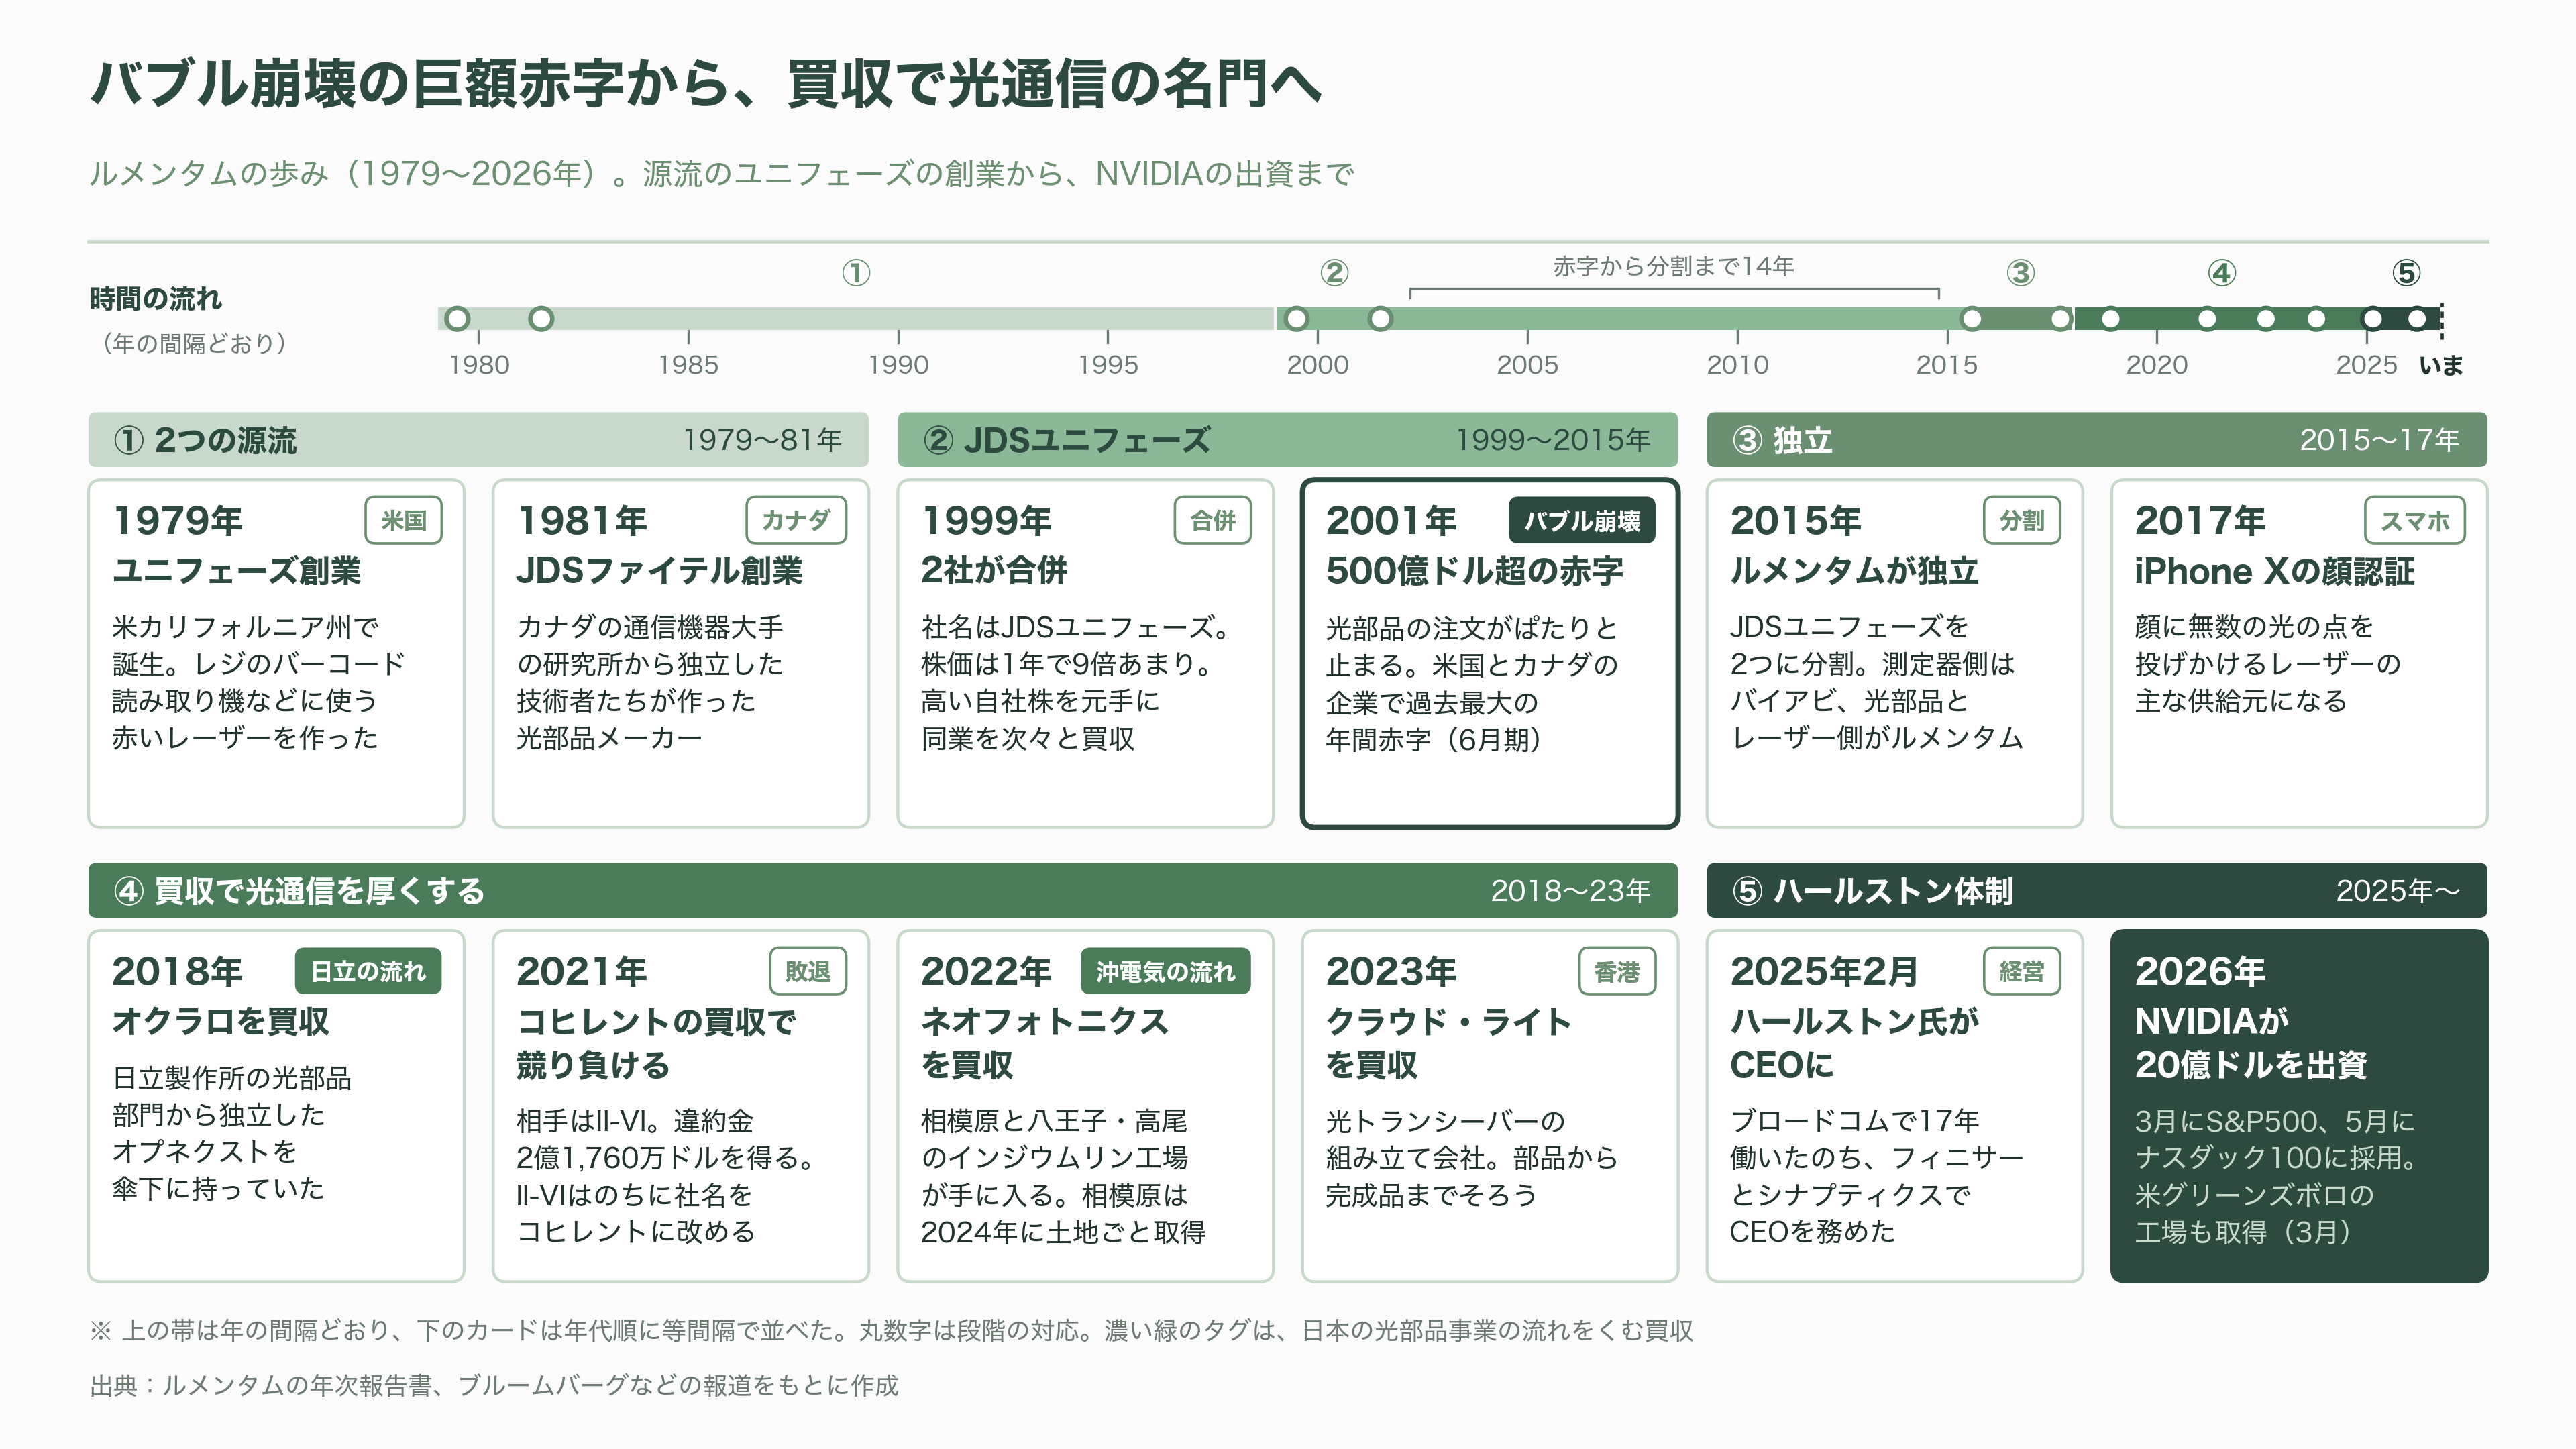This screenshot has height=1449, width=2576.
Task: Click the ① 2つの源流 section header
Action: (478, 440)
